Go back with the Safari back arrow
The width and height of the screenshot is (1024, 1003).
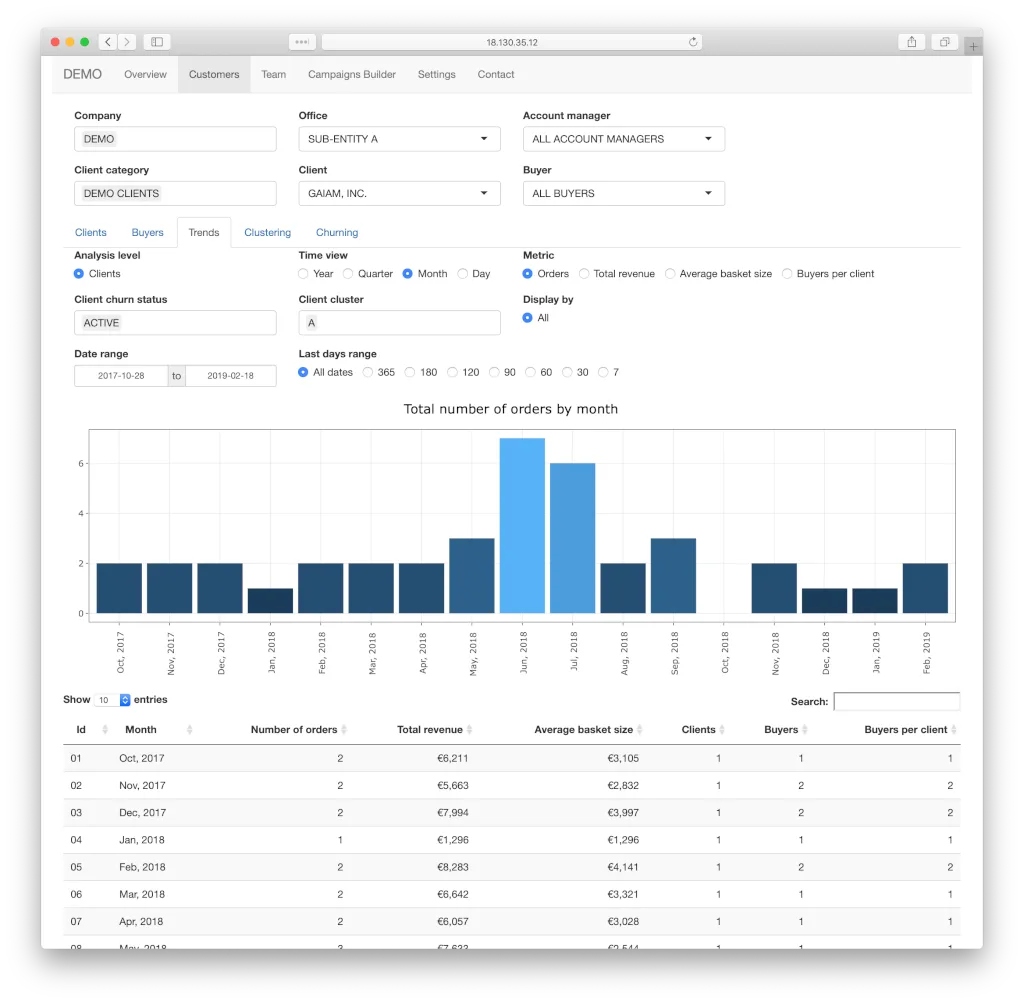pos(108,42)
